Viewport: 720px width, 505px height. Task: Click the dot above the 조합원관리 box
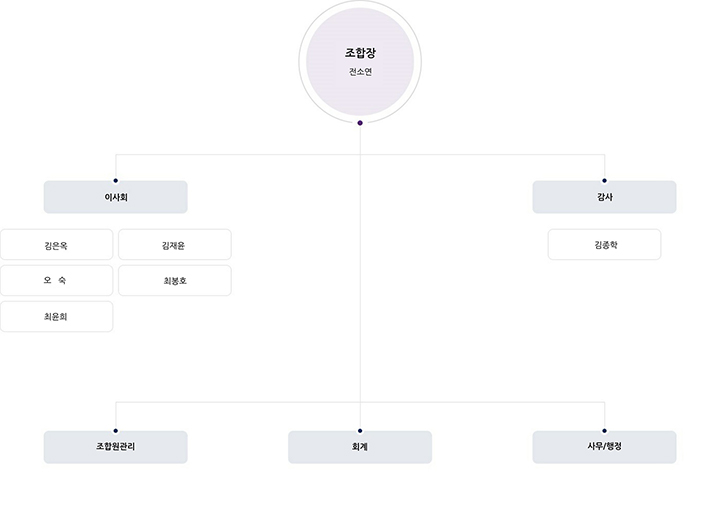click(x=115, y=431)
